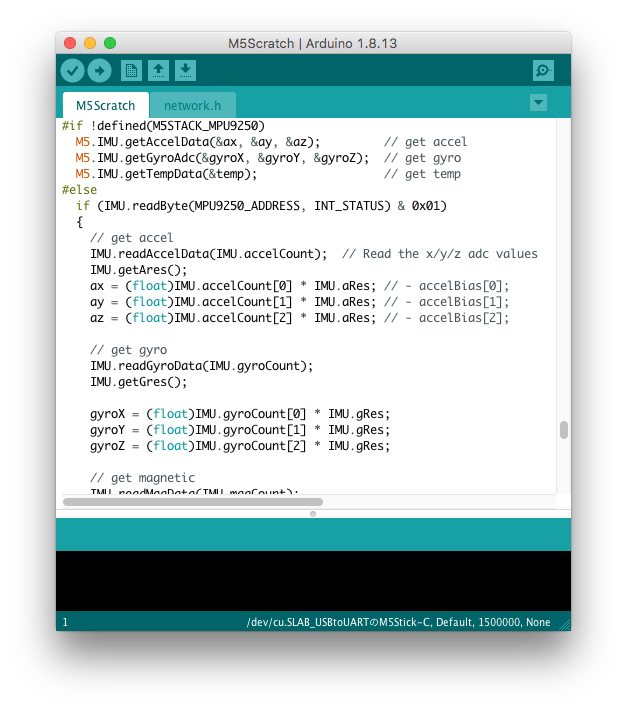The image size is (627, 711).
Task: Open the Serial Monitor magnifier icon
Action: 543,70
